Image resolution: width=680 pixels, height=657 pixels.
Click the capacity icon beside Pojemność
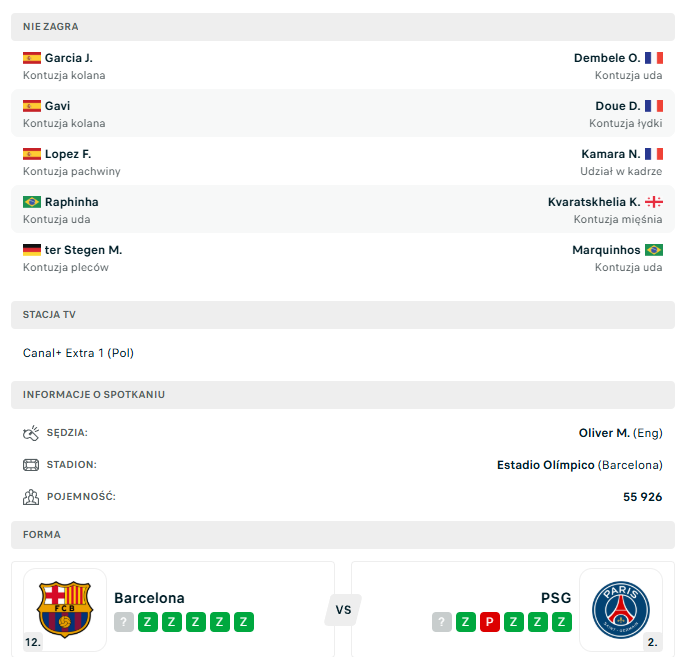(31, 497)
